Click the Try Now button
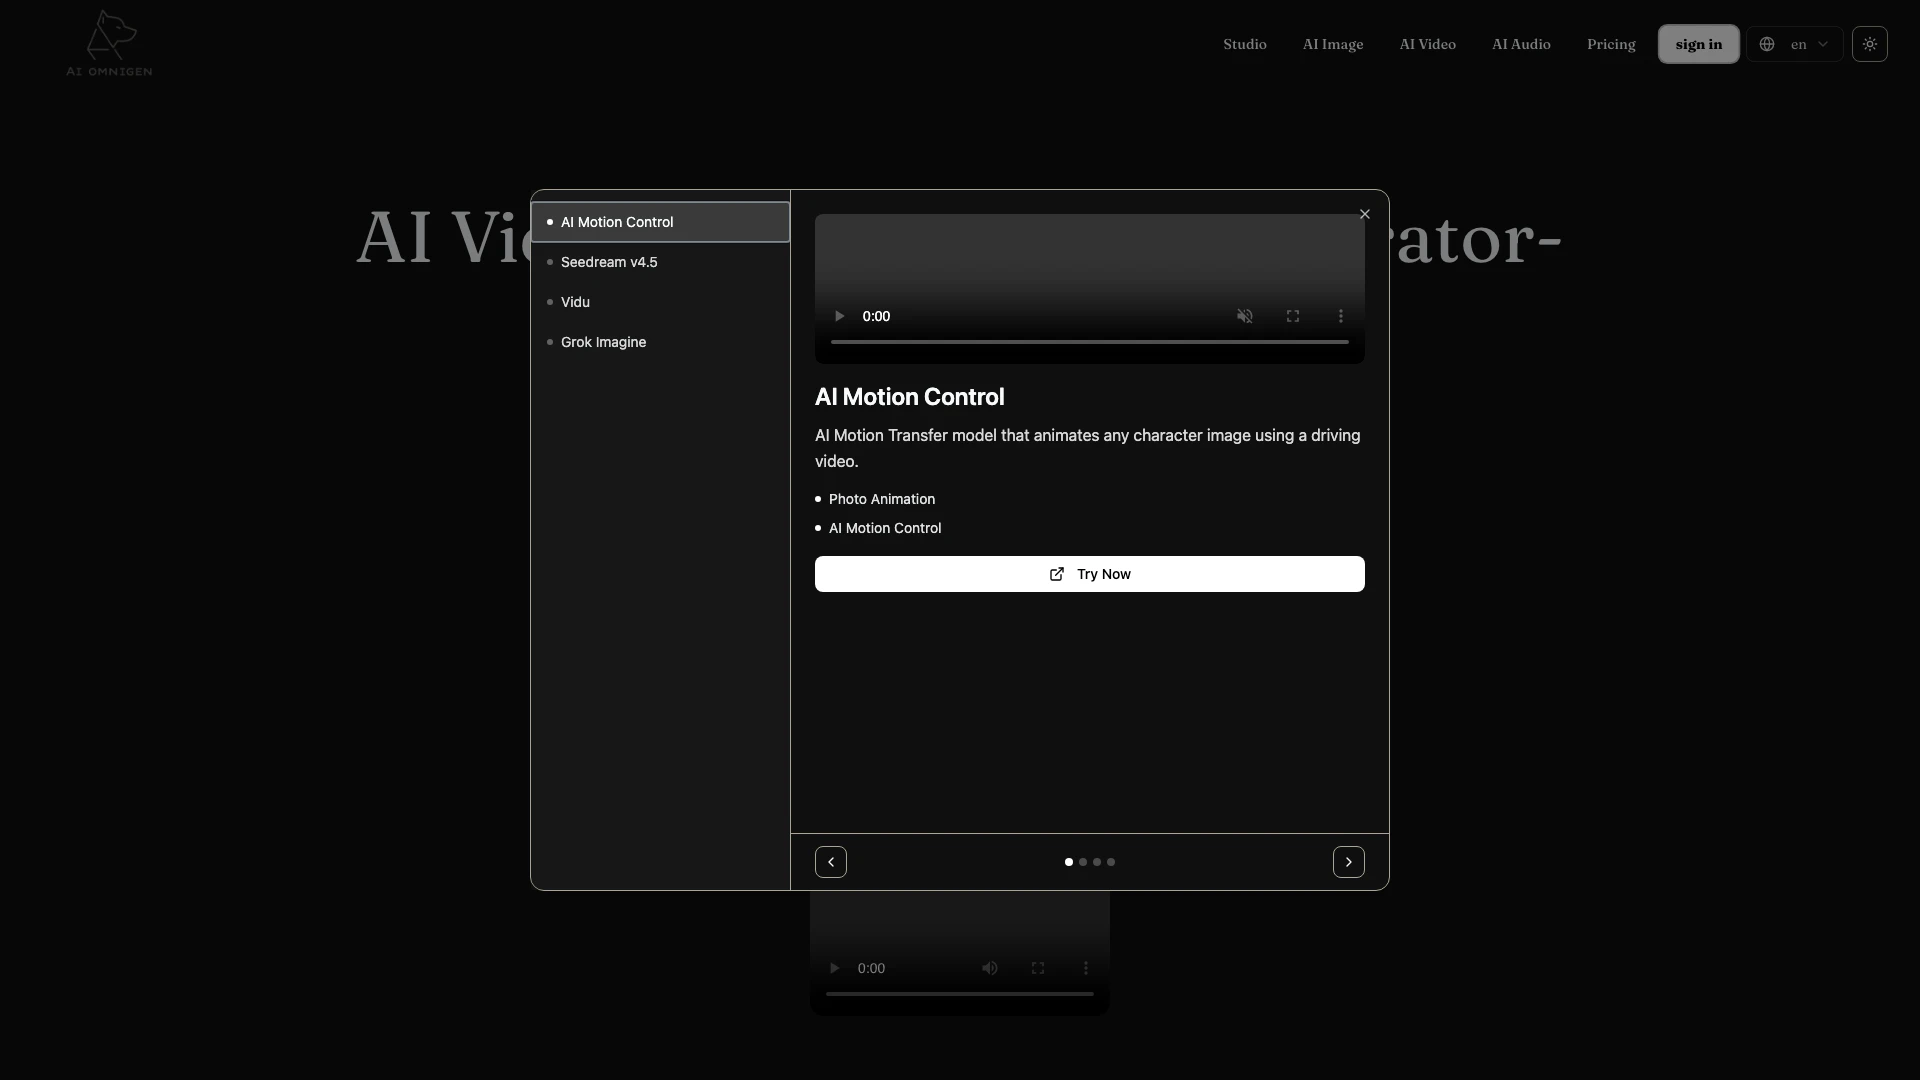 point(1089,574)
